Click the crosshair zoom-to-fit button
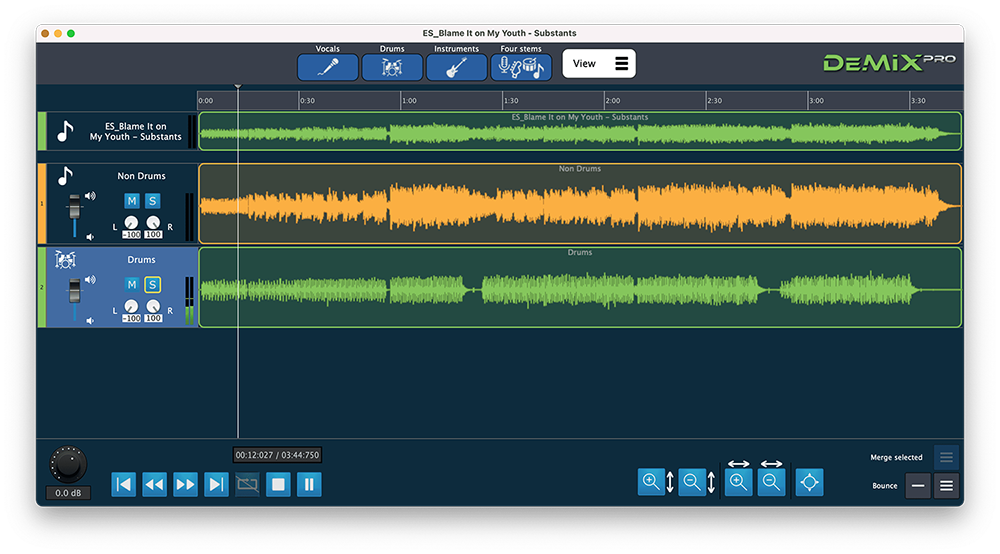The height and width of the screenshot is (554, 1000). (809, 483)
